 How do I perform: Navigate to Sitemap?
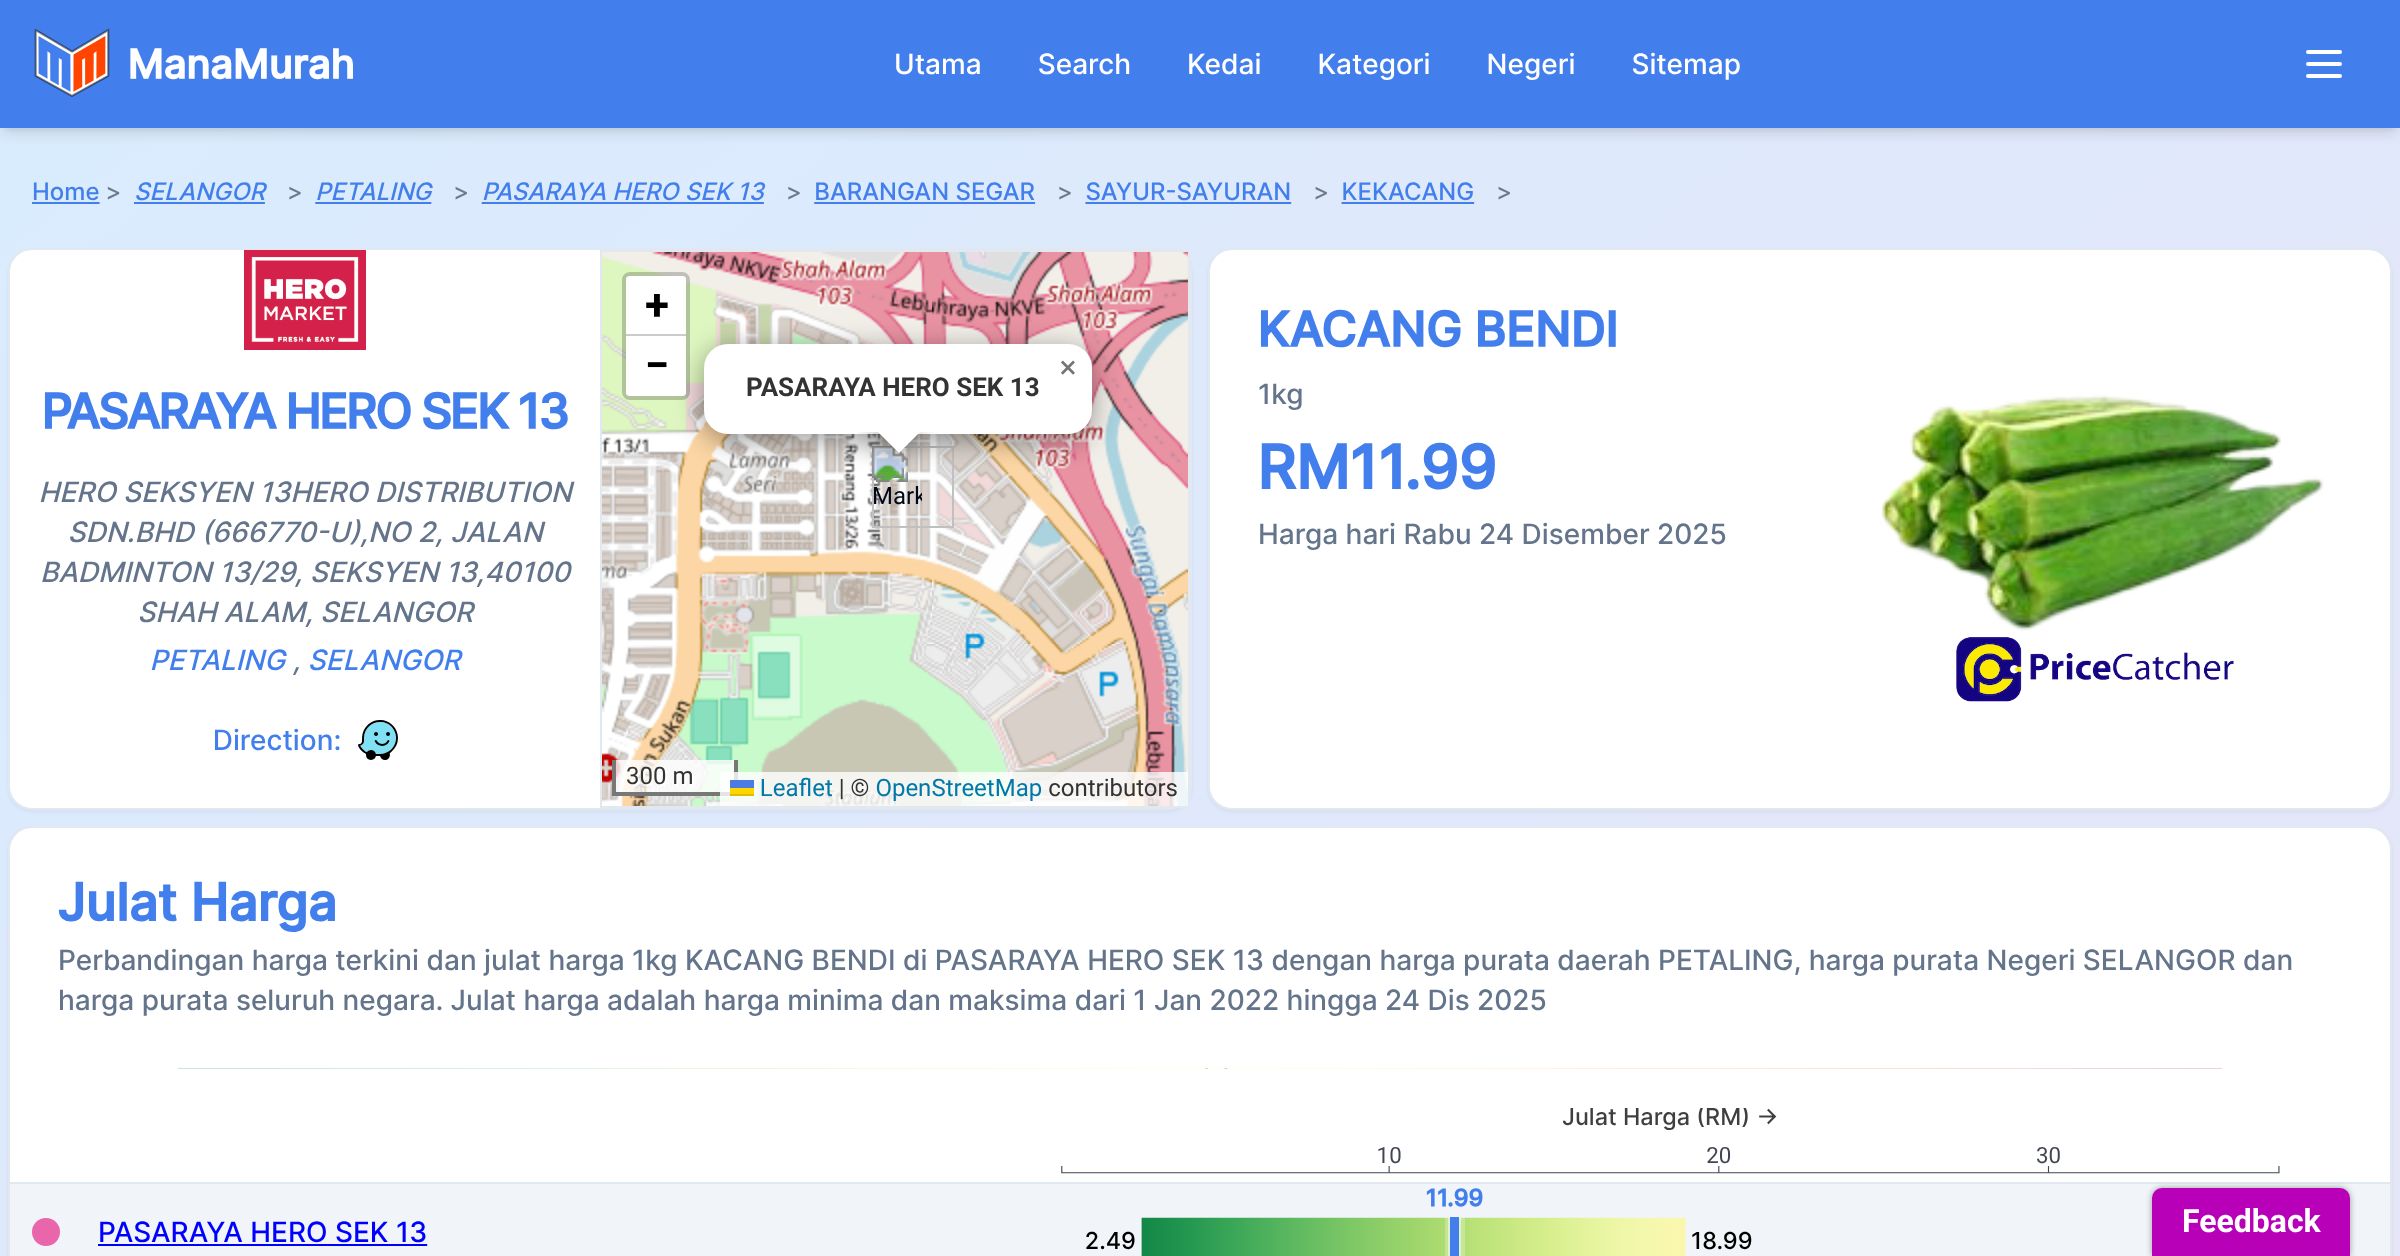pyautogui.click(x=1685, y=64)
